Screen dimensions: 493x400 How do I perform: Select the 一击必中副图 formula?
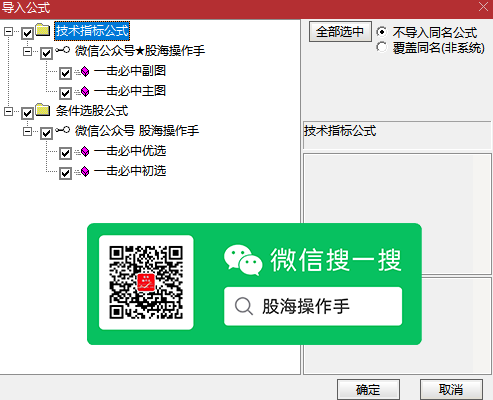130,71
